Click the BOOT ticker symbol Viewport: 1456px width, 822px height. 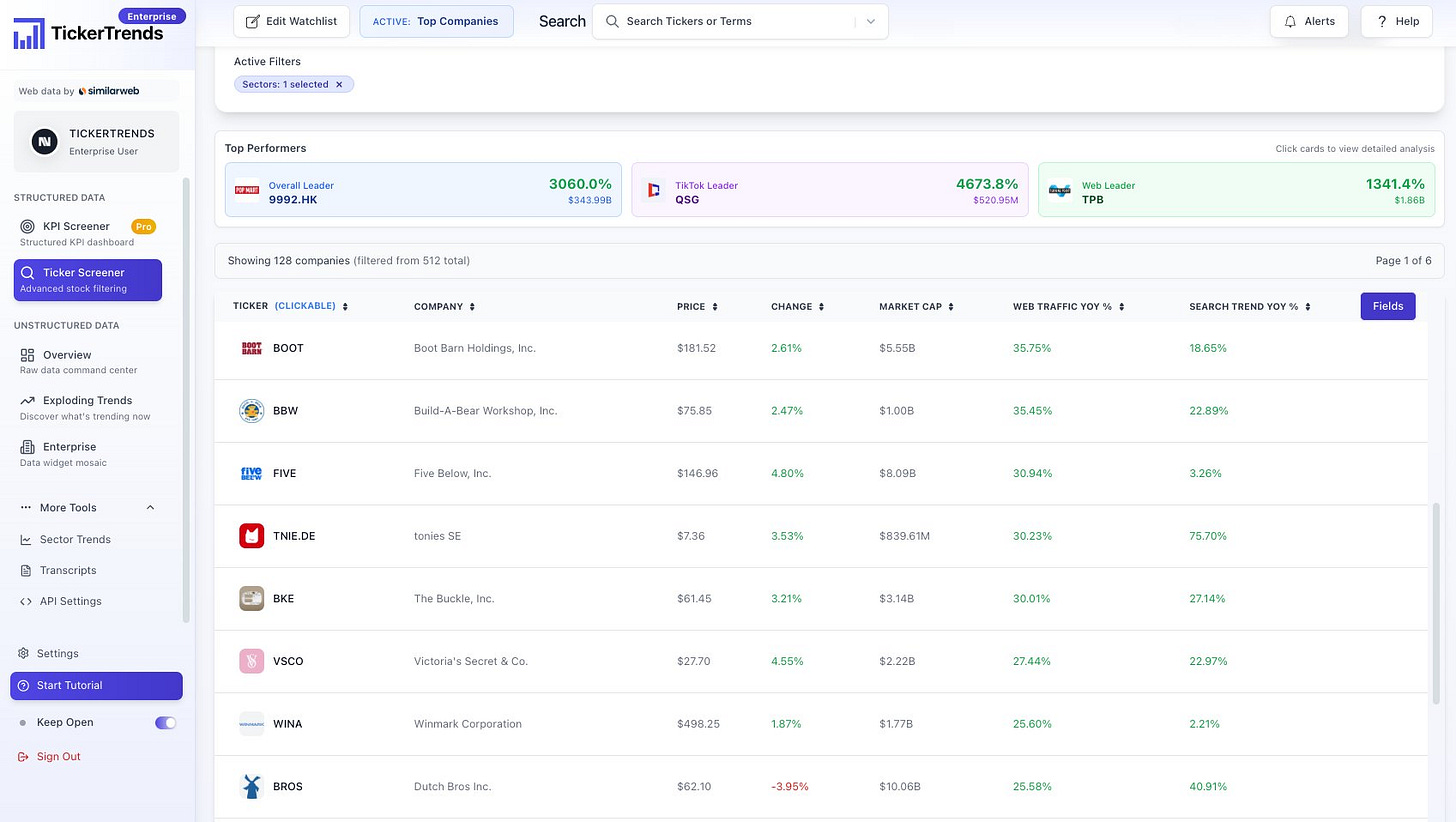(x=288, y=348)
